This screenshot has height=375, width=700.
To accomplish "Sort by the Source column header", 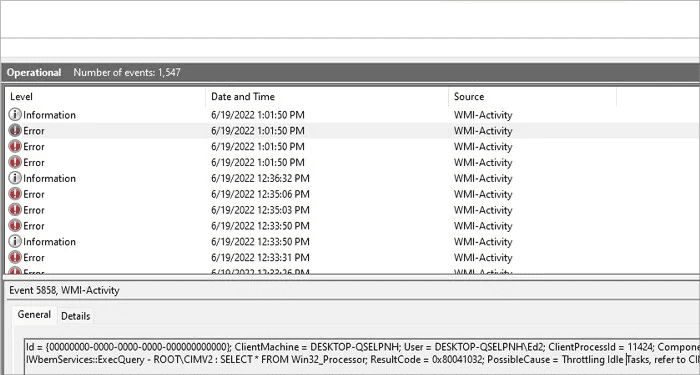I will click(533, 96).
